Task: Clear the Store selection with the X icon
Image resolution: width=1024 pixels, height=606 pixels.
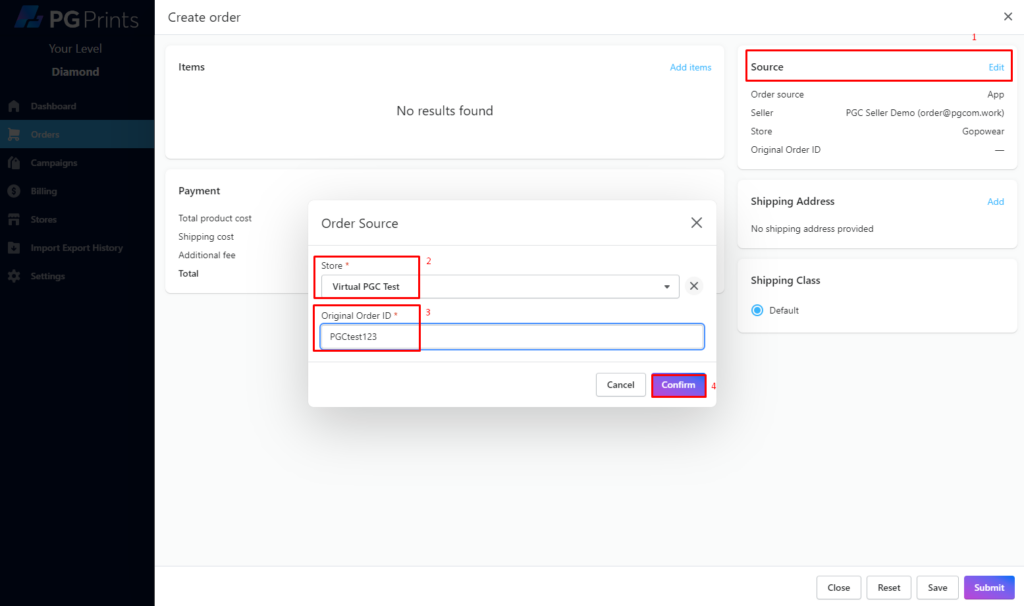Action: point(694,286)
